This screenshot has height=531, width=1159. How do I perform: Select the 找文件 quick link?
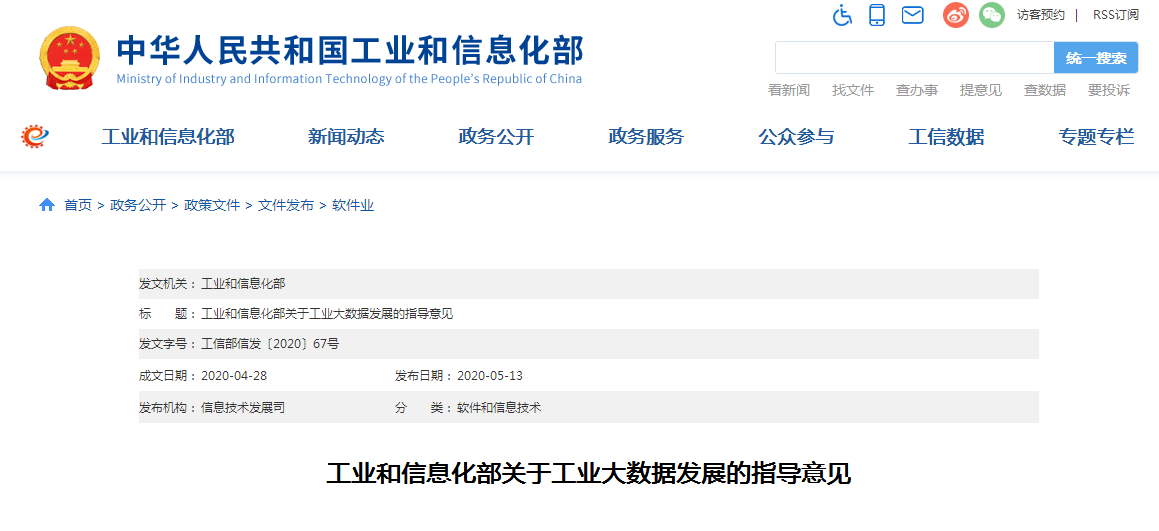pos(853,90)
